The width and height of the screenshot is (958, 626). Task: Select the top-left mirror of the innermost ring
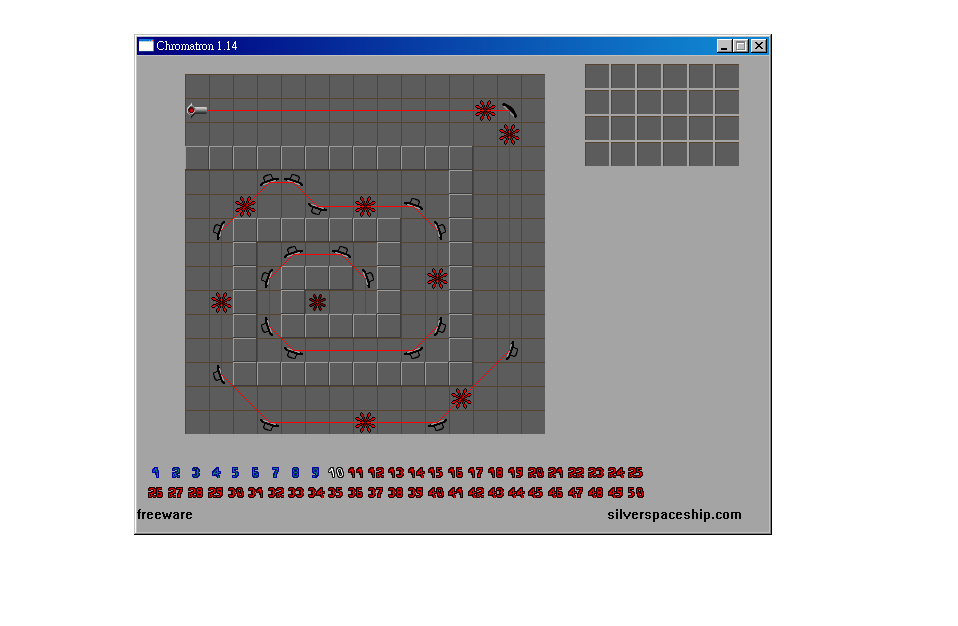(x=293, y=251)
